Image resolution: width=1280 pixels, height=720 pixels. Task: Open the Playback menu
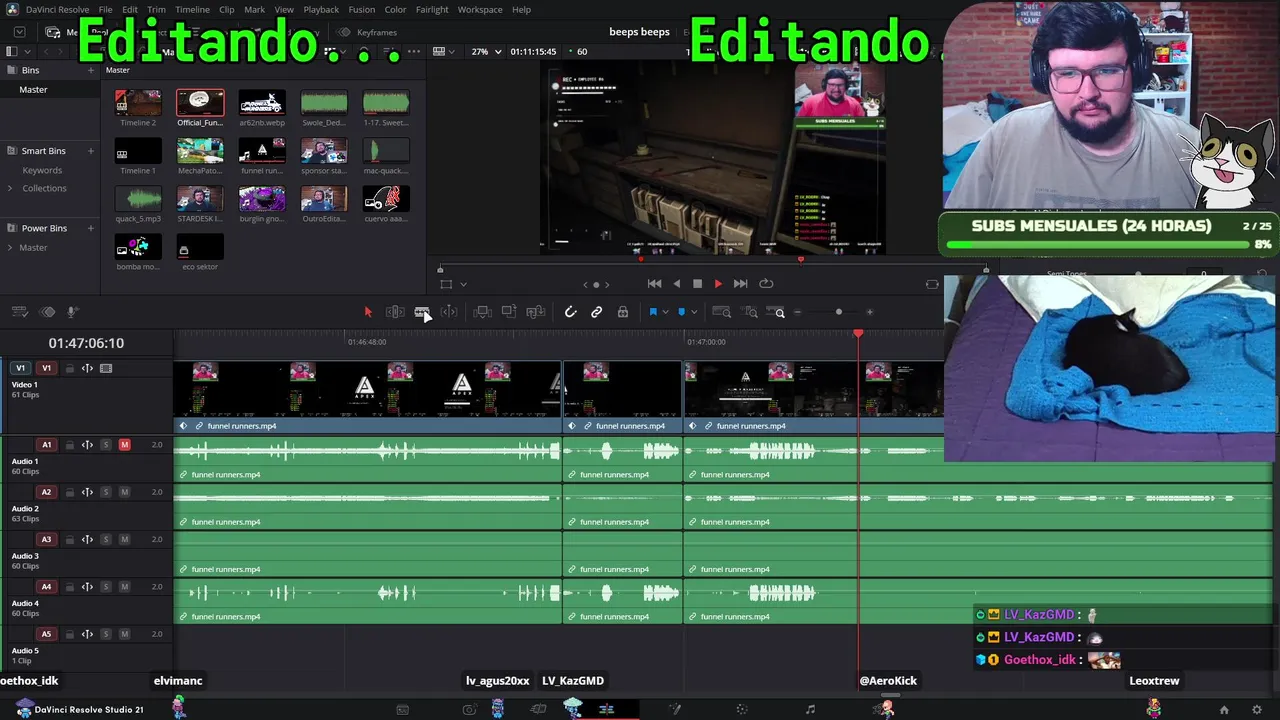pos(321,10)
